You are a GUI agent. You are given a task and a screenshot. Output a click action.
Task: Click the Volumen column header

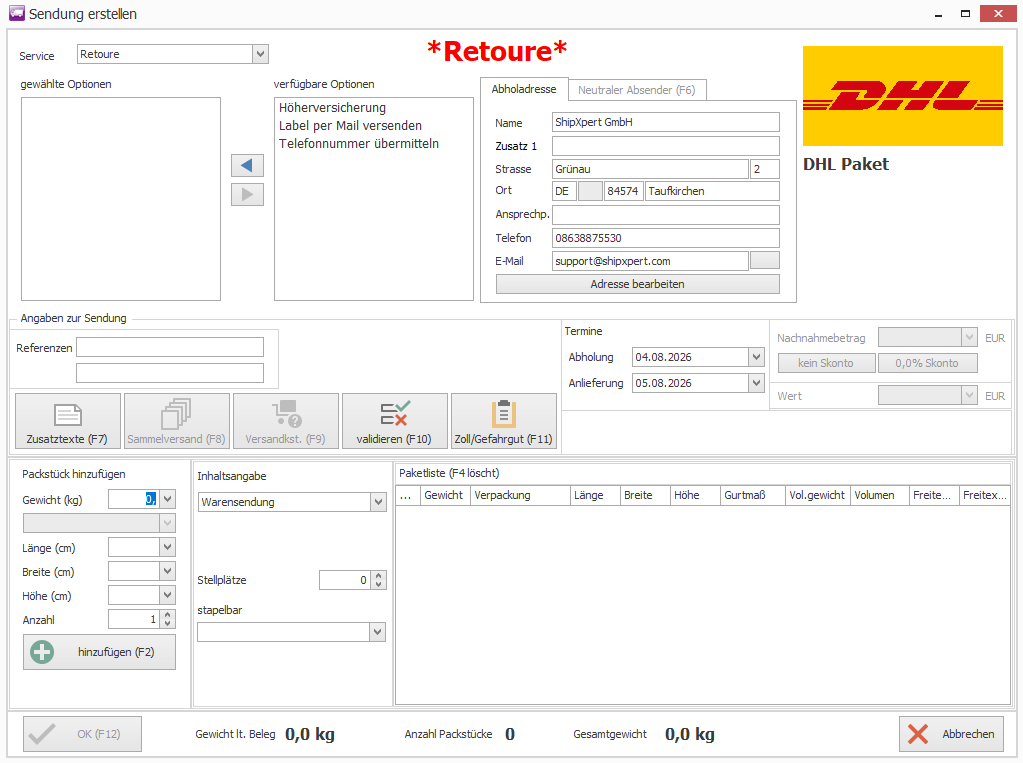(879, 495)
